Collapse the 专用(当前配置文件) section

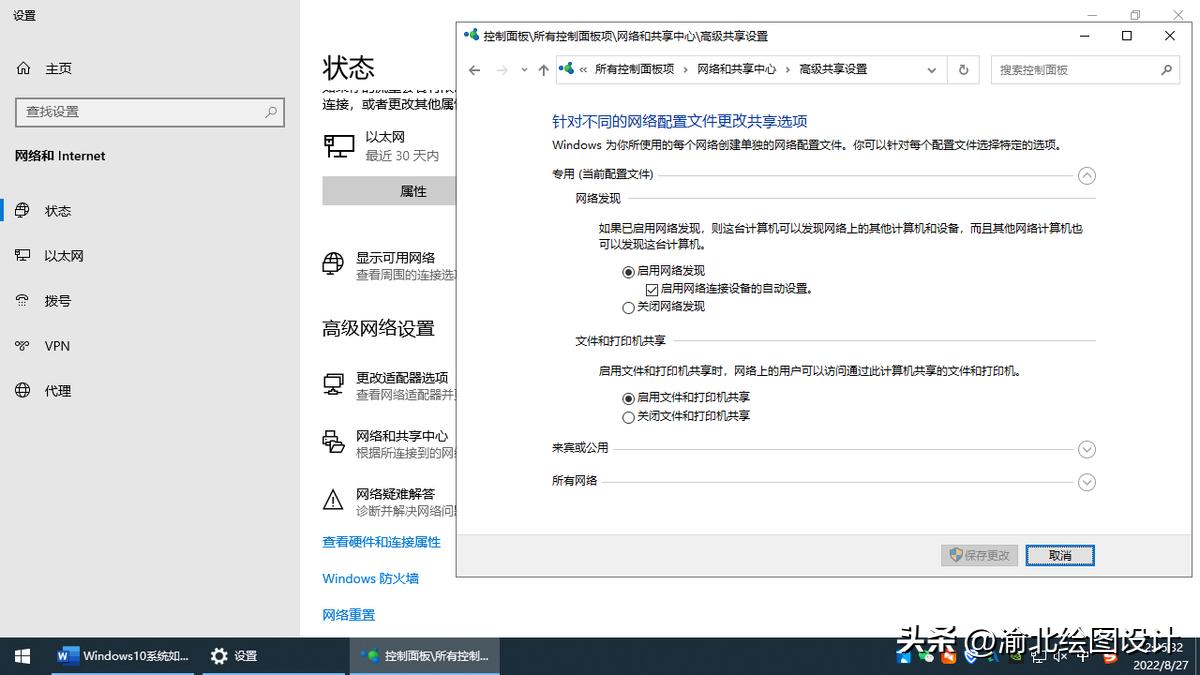point(1087,175)
